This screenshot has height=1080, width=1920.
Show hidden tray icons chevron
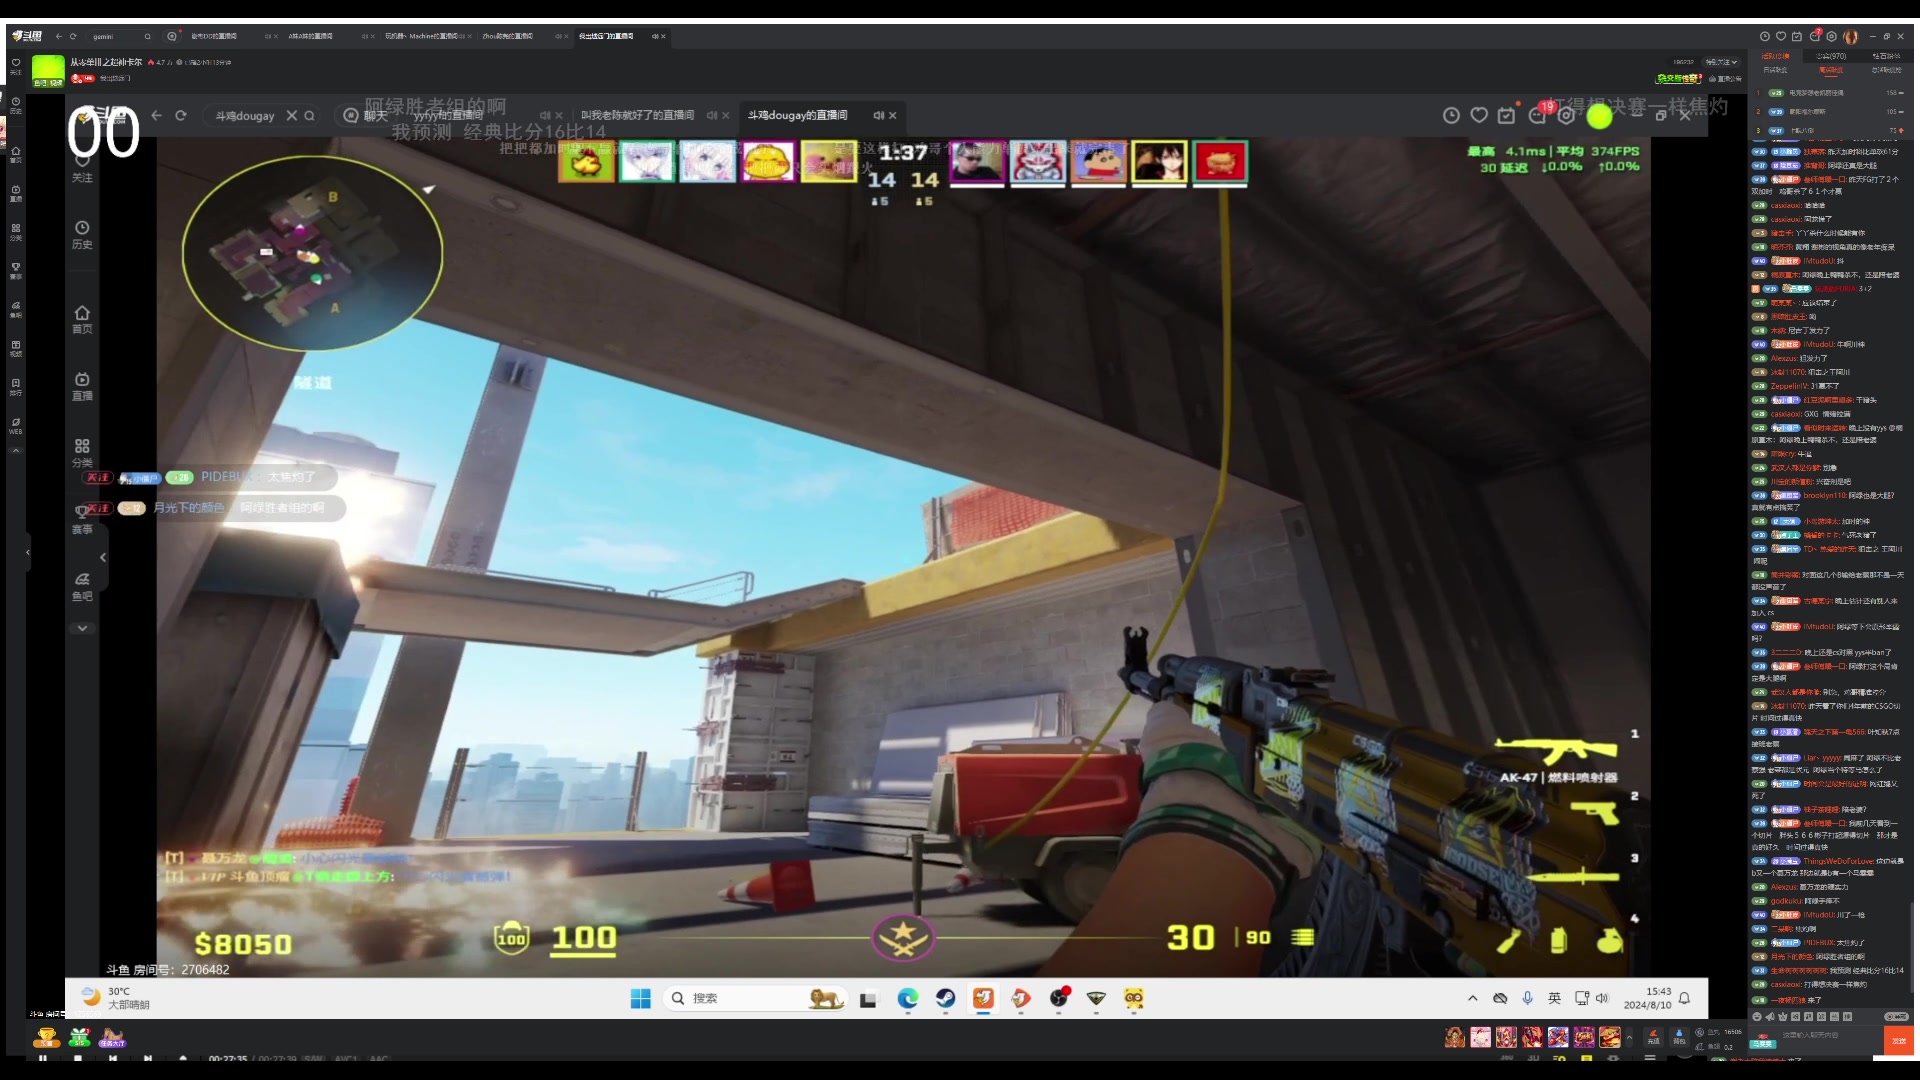(x=1472, y=998)
